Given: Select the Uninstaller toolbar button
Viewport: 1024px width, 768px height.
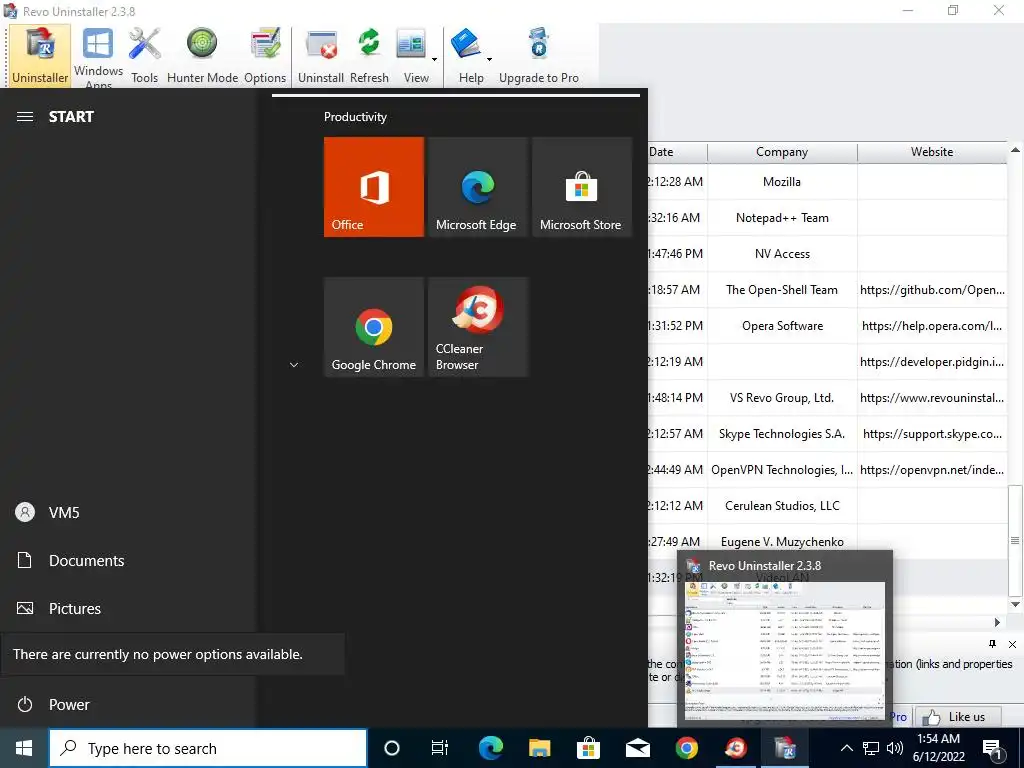Looking at the screenshot, I should coord(40,56).
